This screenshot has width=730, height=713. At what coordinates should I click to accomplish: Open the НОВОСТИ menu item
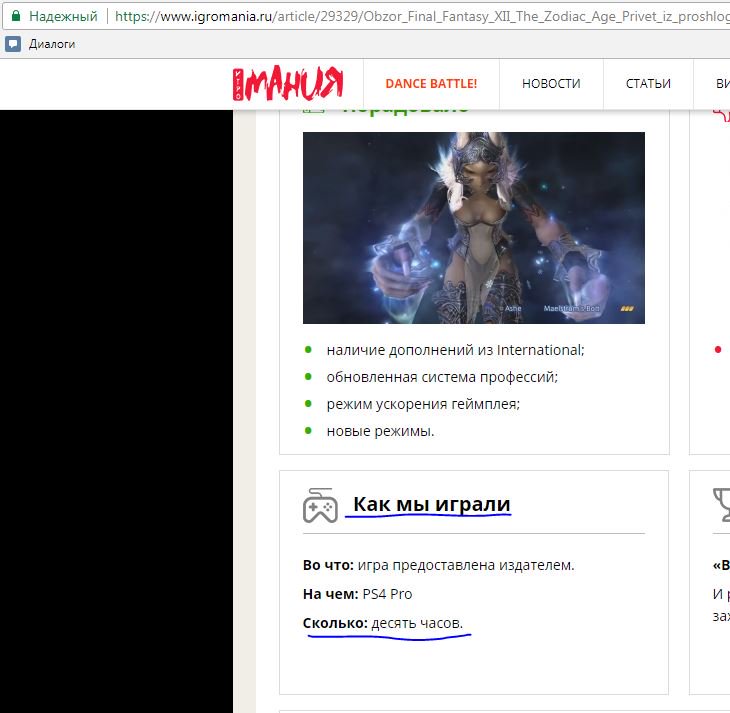551,84
